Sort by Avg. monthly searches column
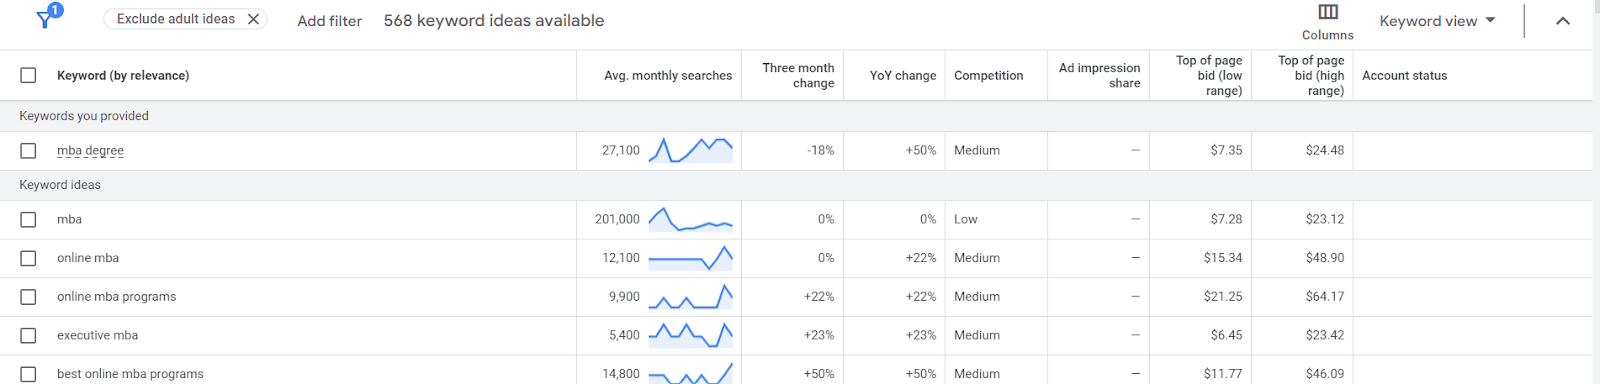The image size is (1600, 384). 668,75
